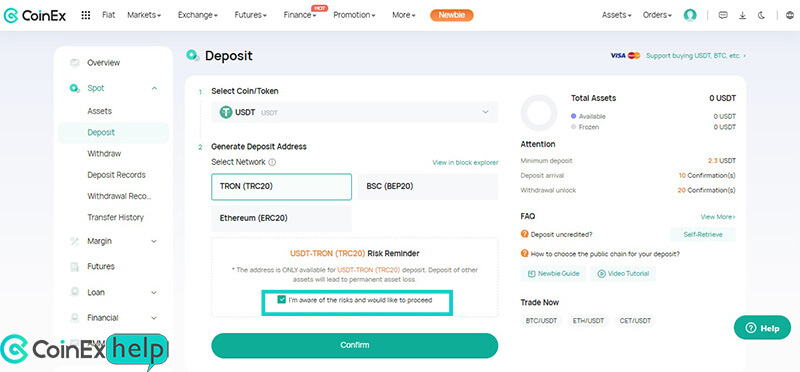The width and height of the screenshot is (800, 372).
Task: Select the Ethereum (ERC20) network
Action: (282, 218)
